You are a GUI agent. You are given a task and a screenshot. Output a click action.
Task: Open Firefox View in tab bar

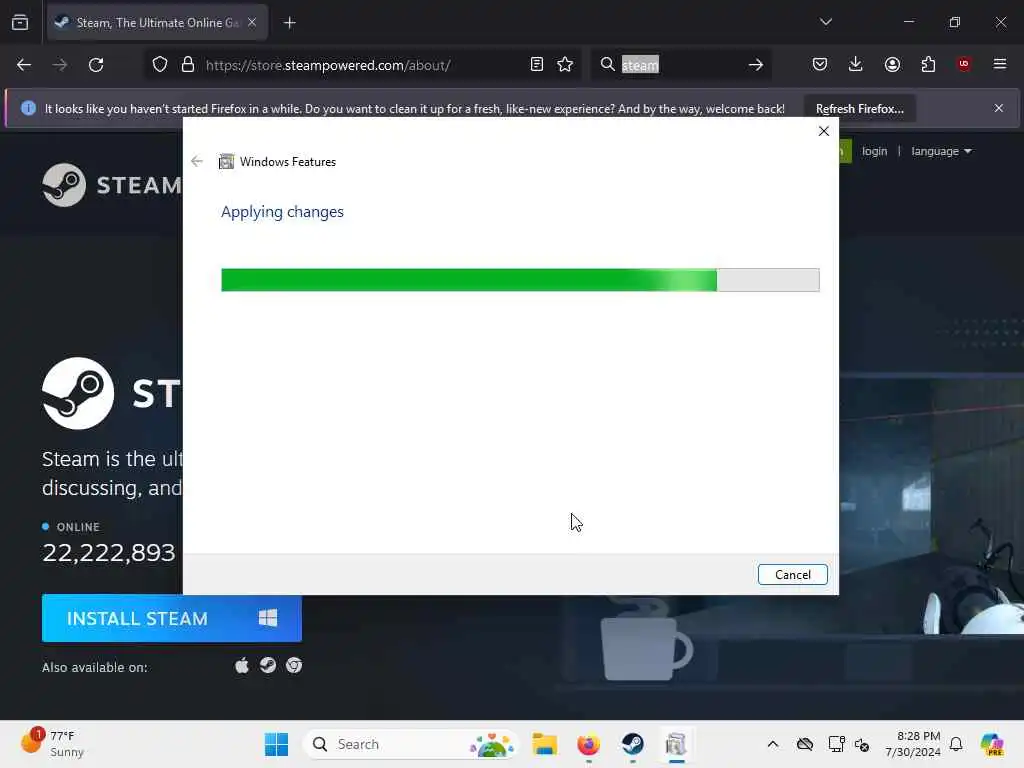pyautogui.click(x=20, y=22)
